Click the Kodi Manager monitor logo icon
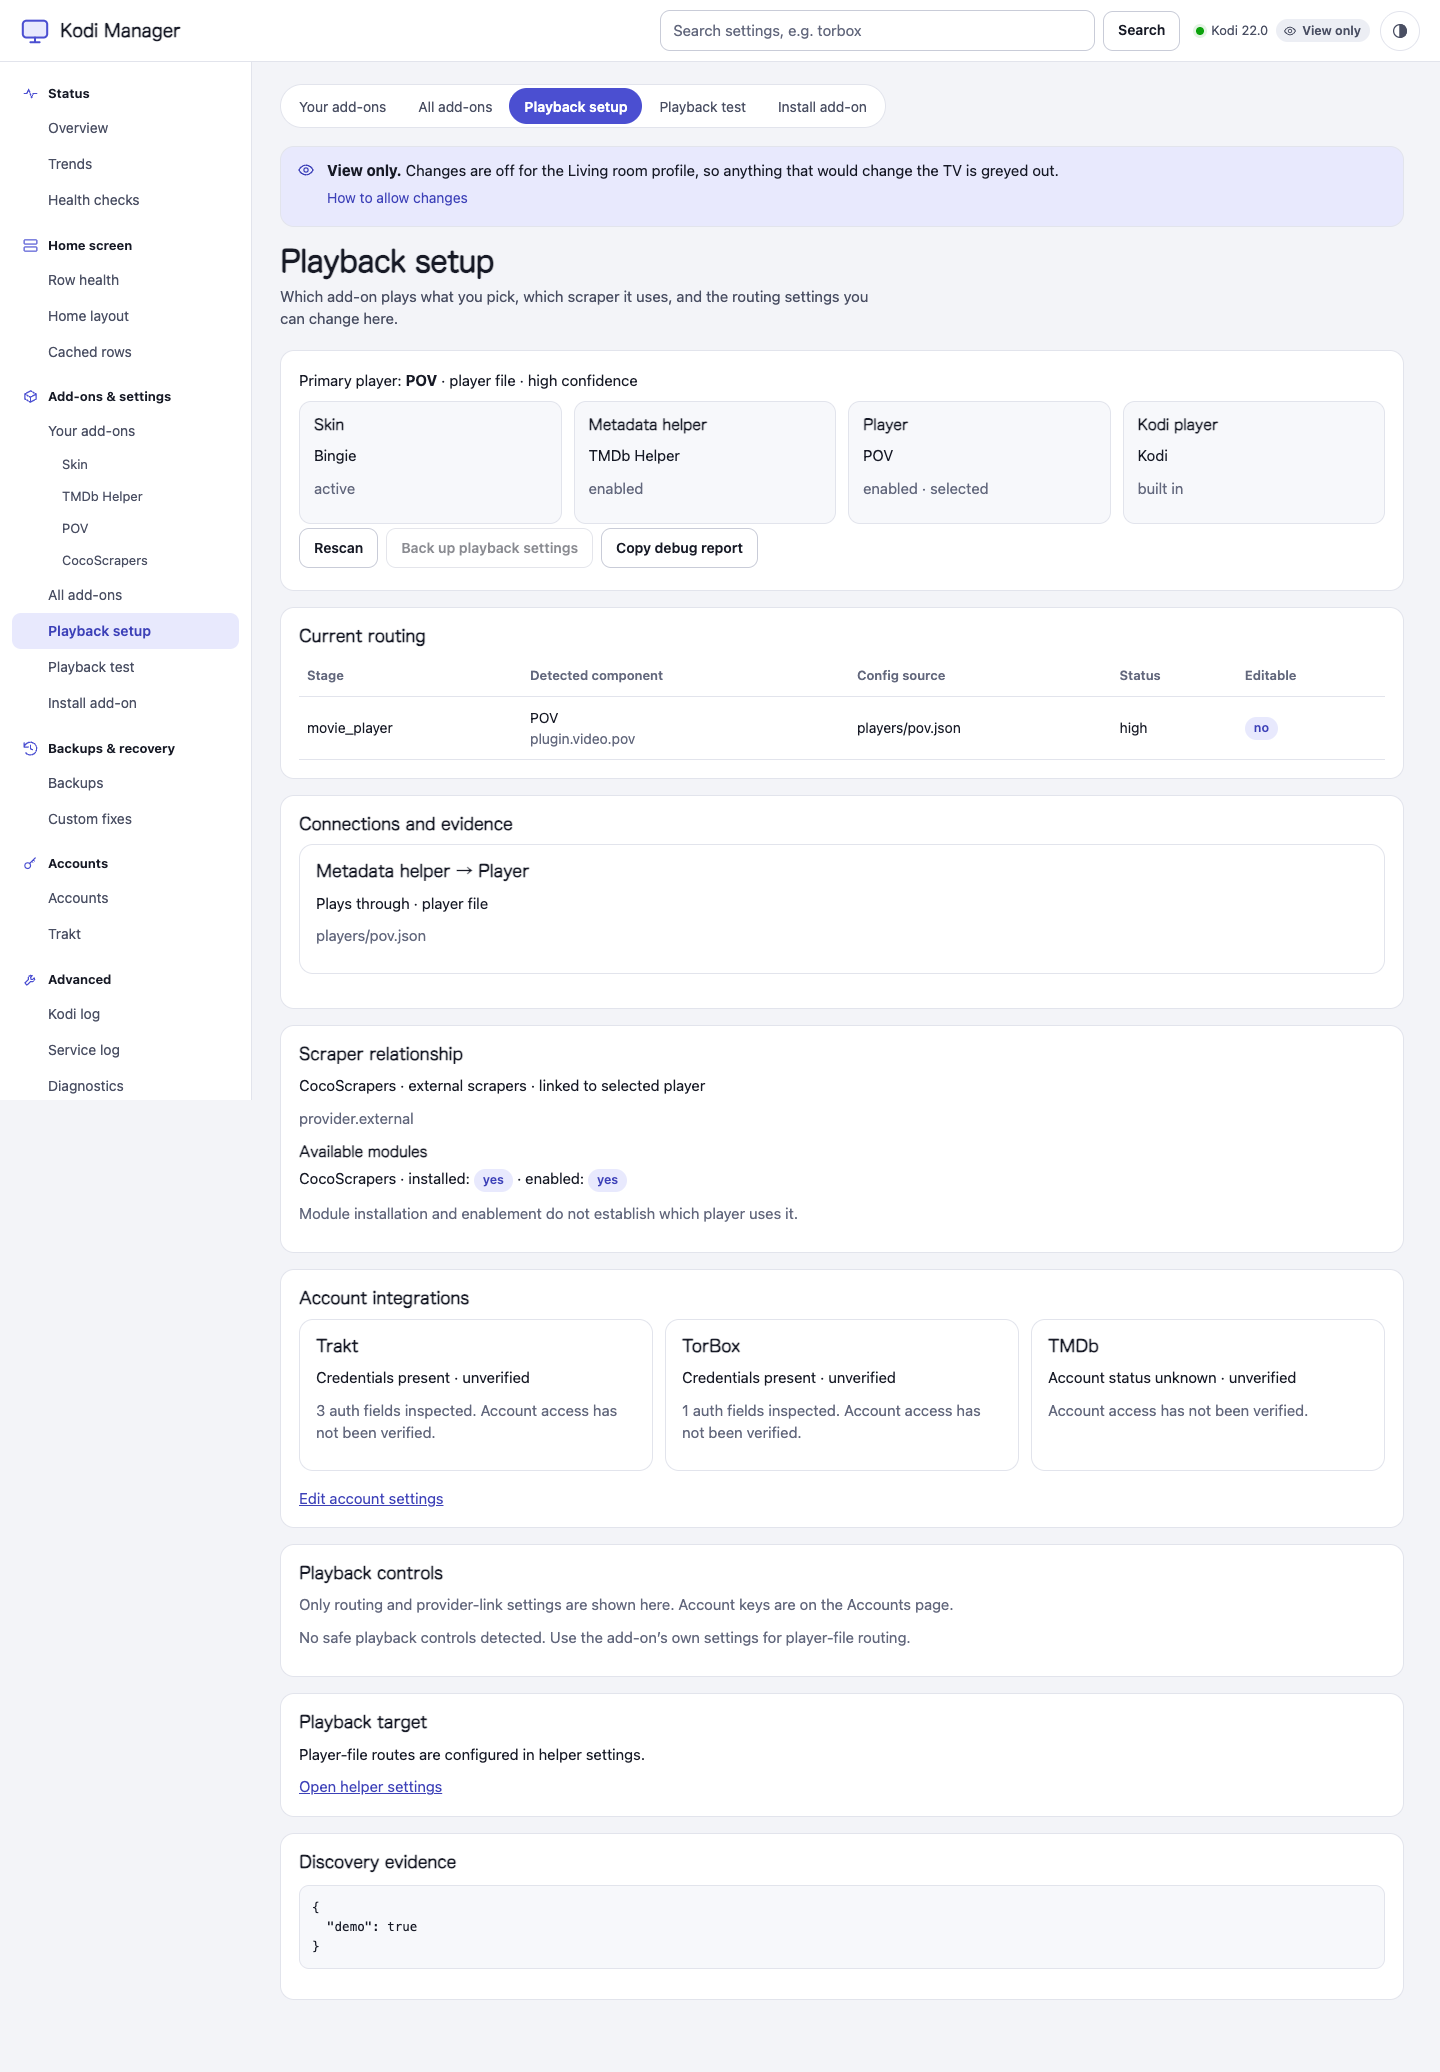Image resolution: width=1440 pixels, height=2072 pixels. [x=35, y=31]
